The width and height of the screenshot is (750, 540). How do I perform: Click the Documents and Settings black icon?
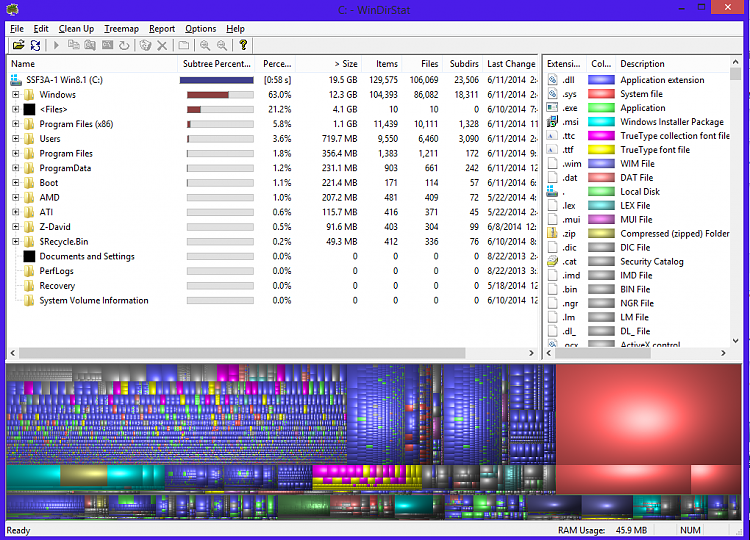tap(29, 256)
